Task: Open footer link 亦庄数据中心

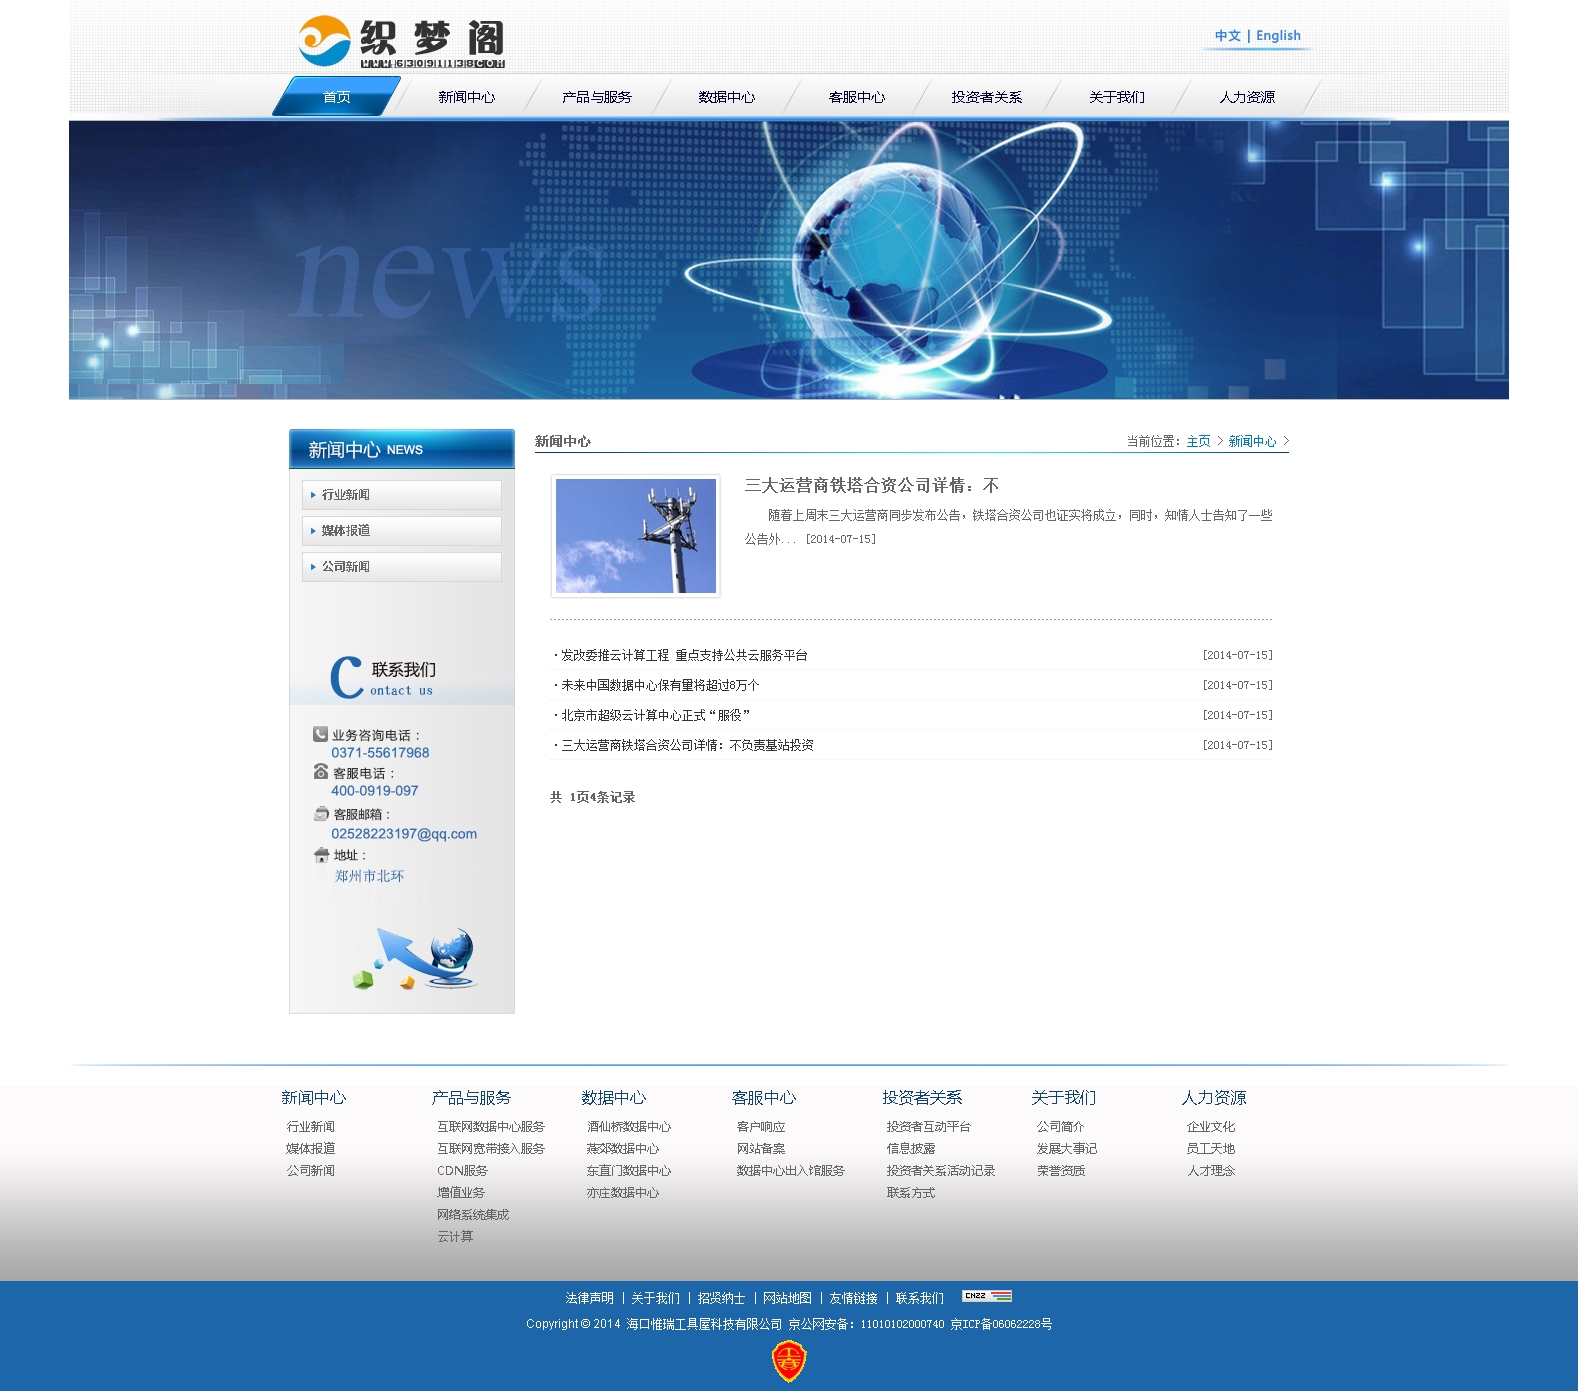Action: (x=623, y=1193)
